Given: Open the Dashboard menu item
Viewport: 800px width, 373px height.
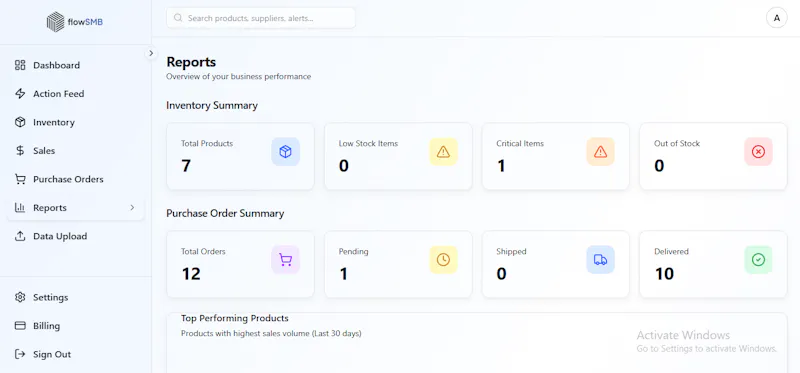Looking at the screenshot, I should pos(76,65).
